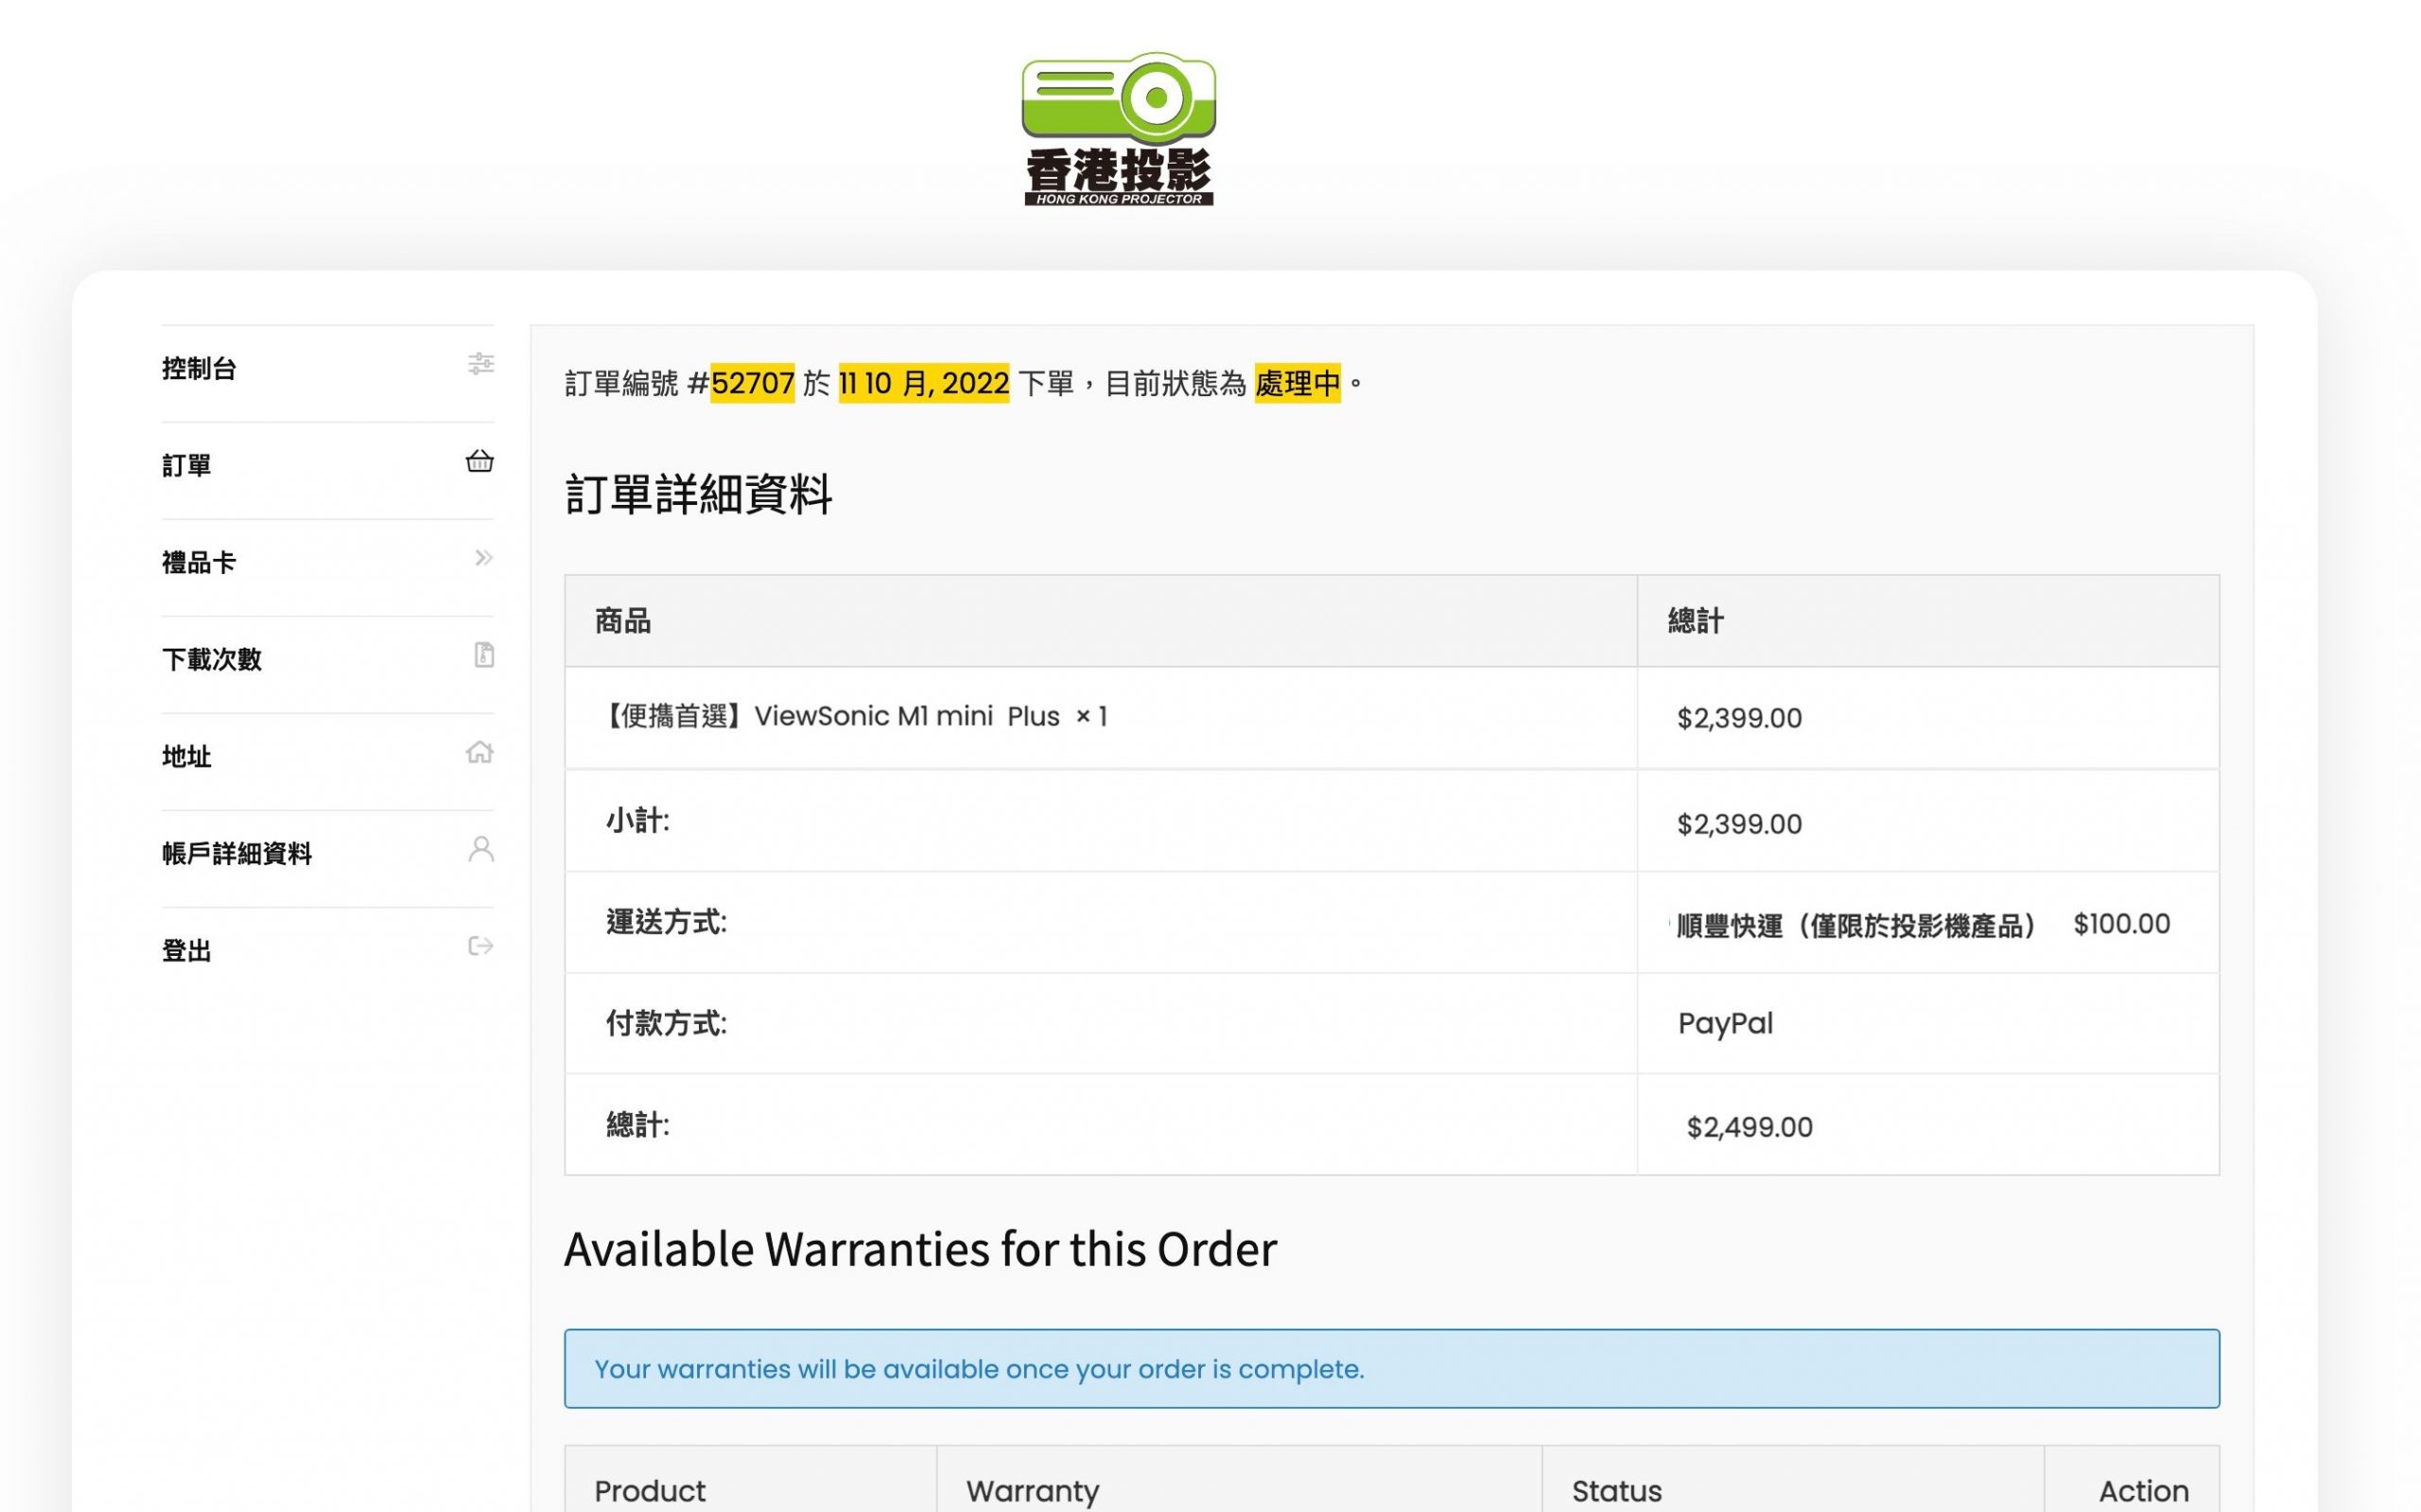Screen dimensions: 2421x1512
Task: Click the Product column header
Action: 650,1491
